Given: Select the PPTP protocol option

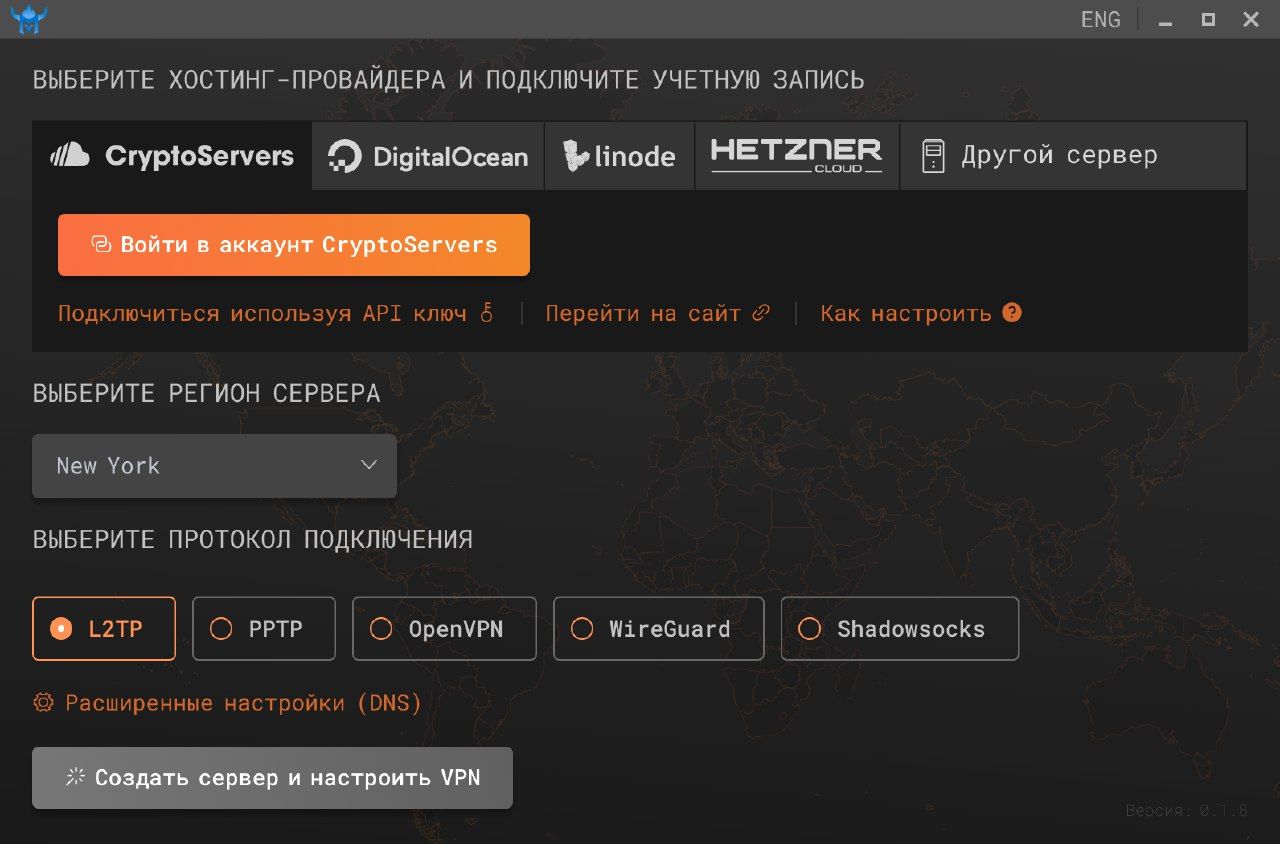Looking at the screenshot, I should coord(263,629).
